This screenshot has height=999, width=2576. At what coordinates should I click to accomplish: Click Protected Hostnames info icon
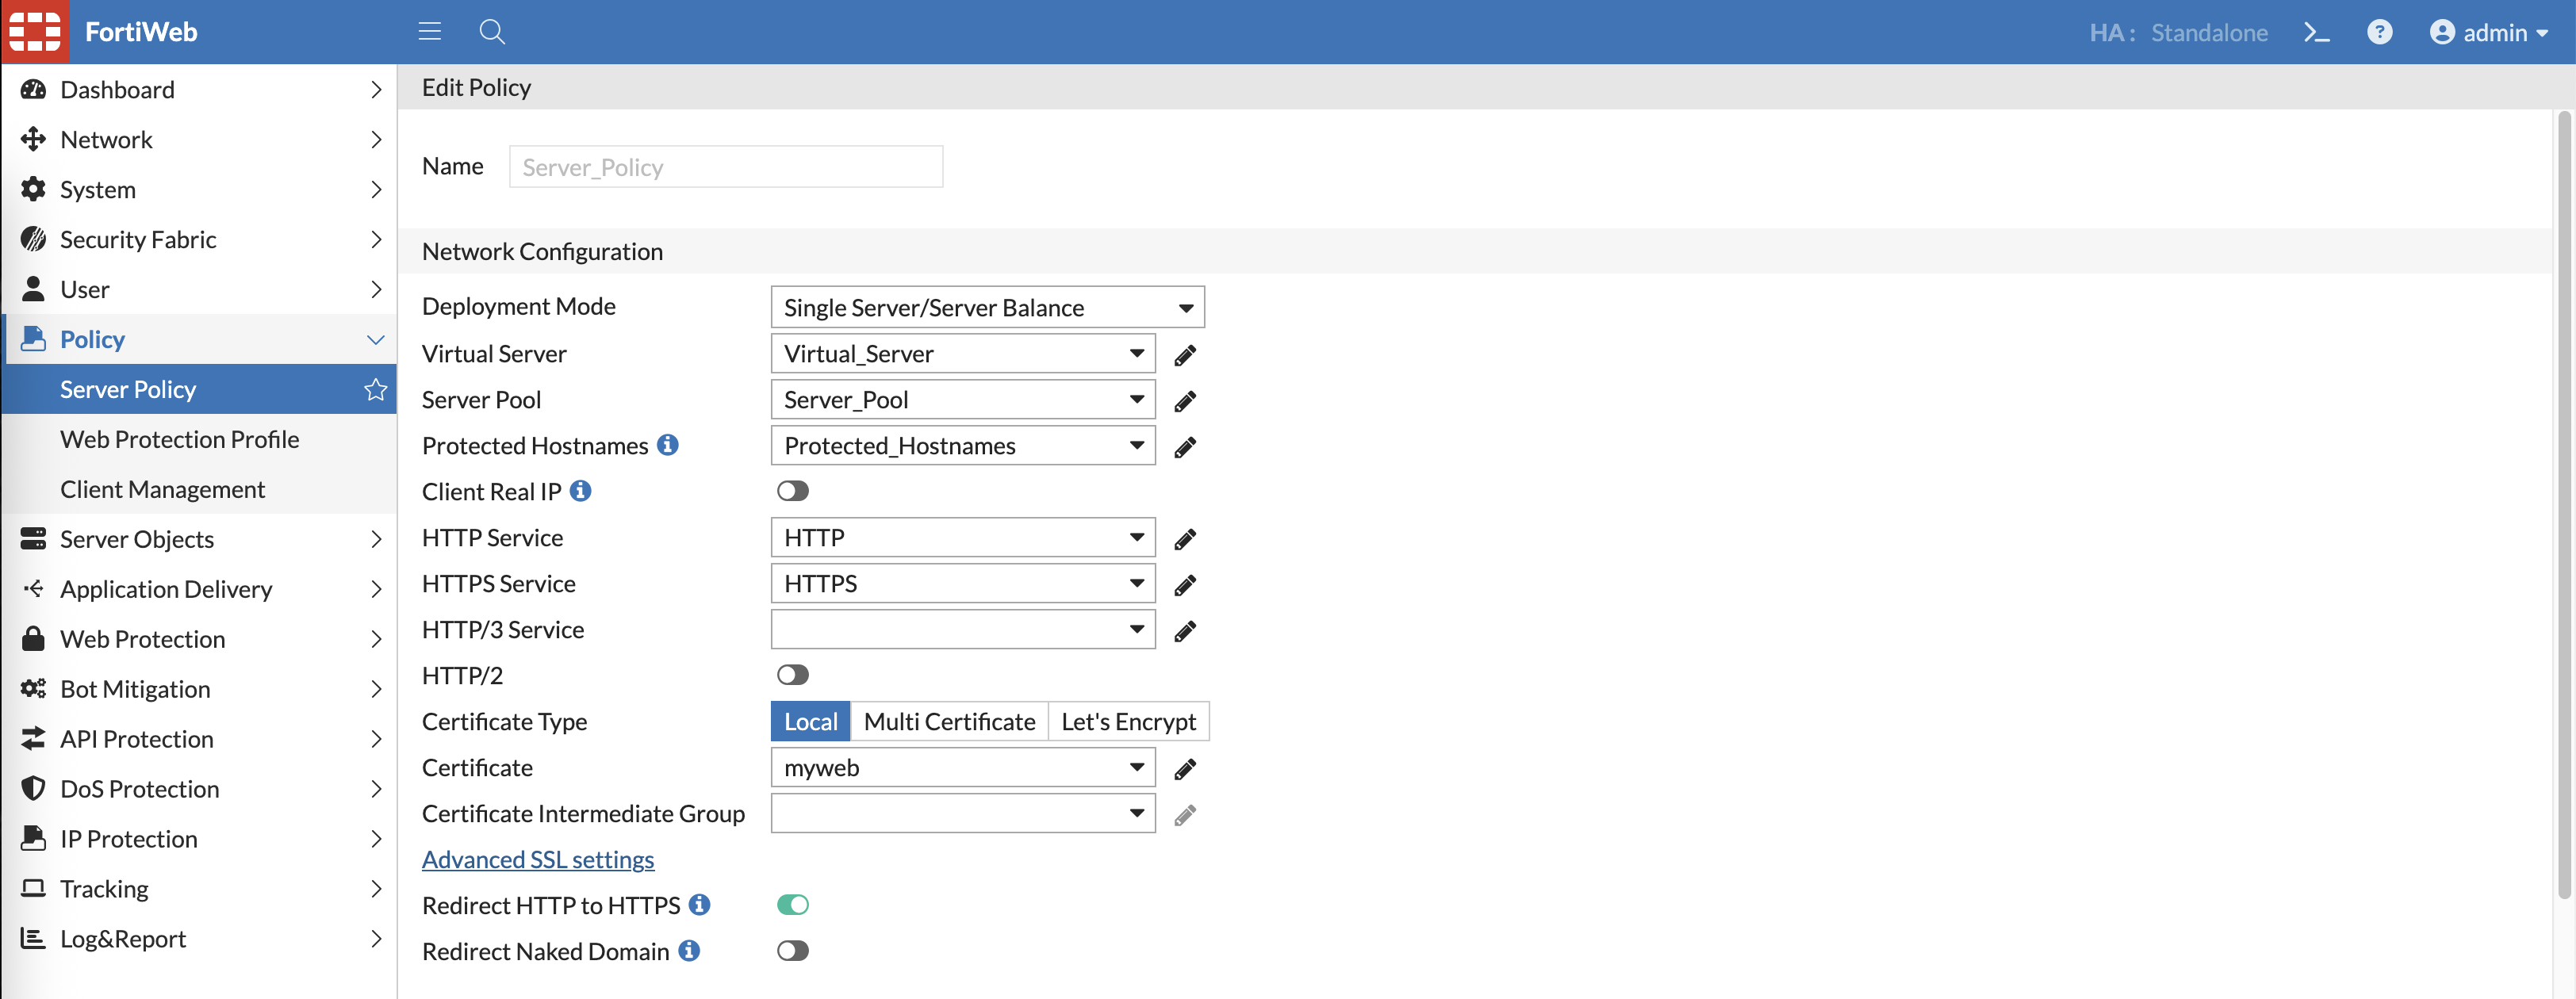pyautogui.click(x=668, y=445)
